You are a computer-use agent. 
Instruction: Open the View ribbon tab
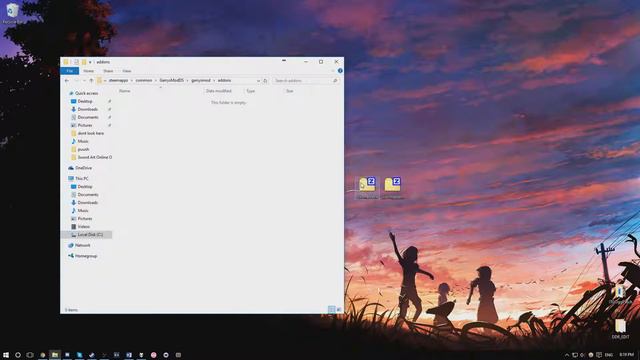click(x=127, y=71)
